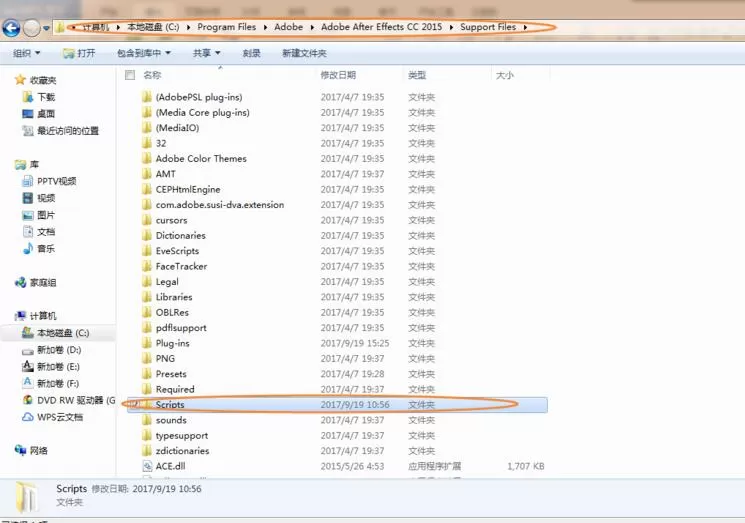Screen dimensions: 745x523
Task: Open PPTV视频 library in sidebar
Action: [x=49, y=181]
